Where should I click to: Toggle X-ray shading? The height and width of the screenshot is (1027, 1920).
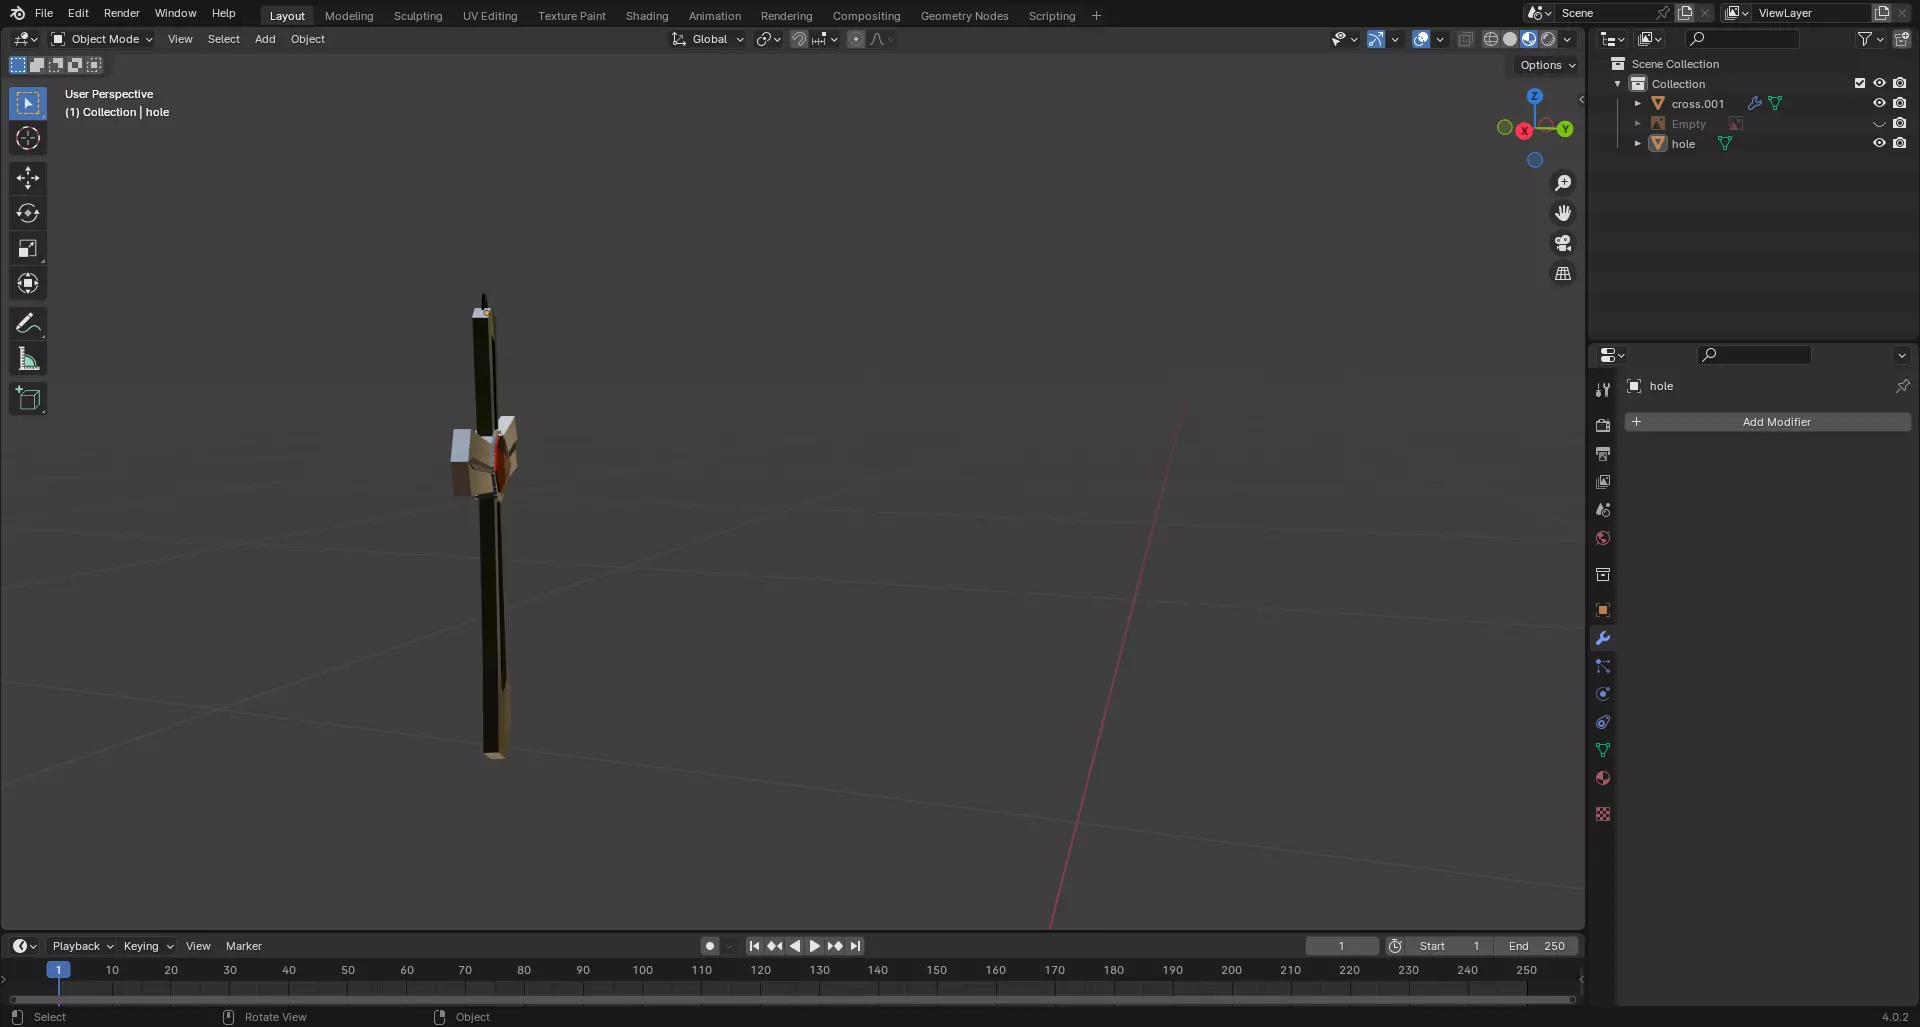click(x=1465, y=39)
